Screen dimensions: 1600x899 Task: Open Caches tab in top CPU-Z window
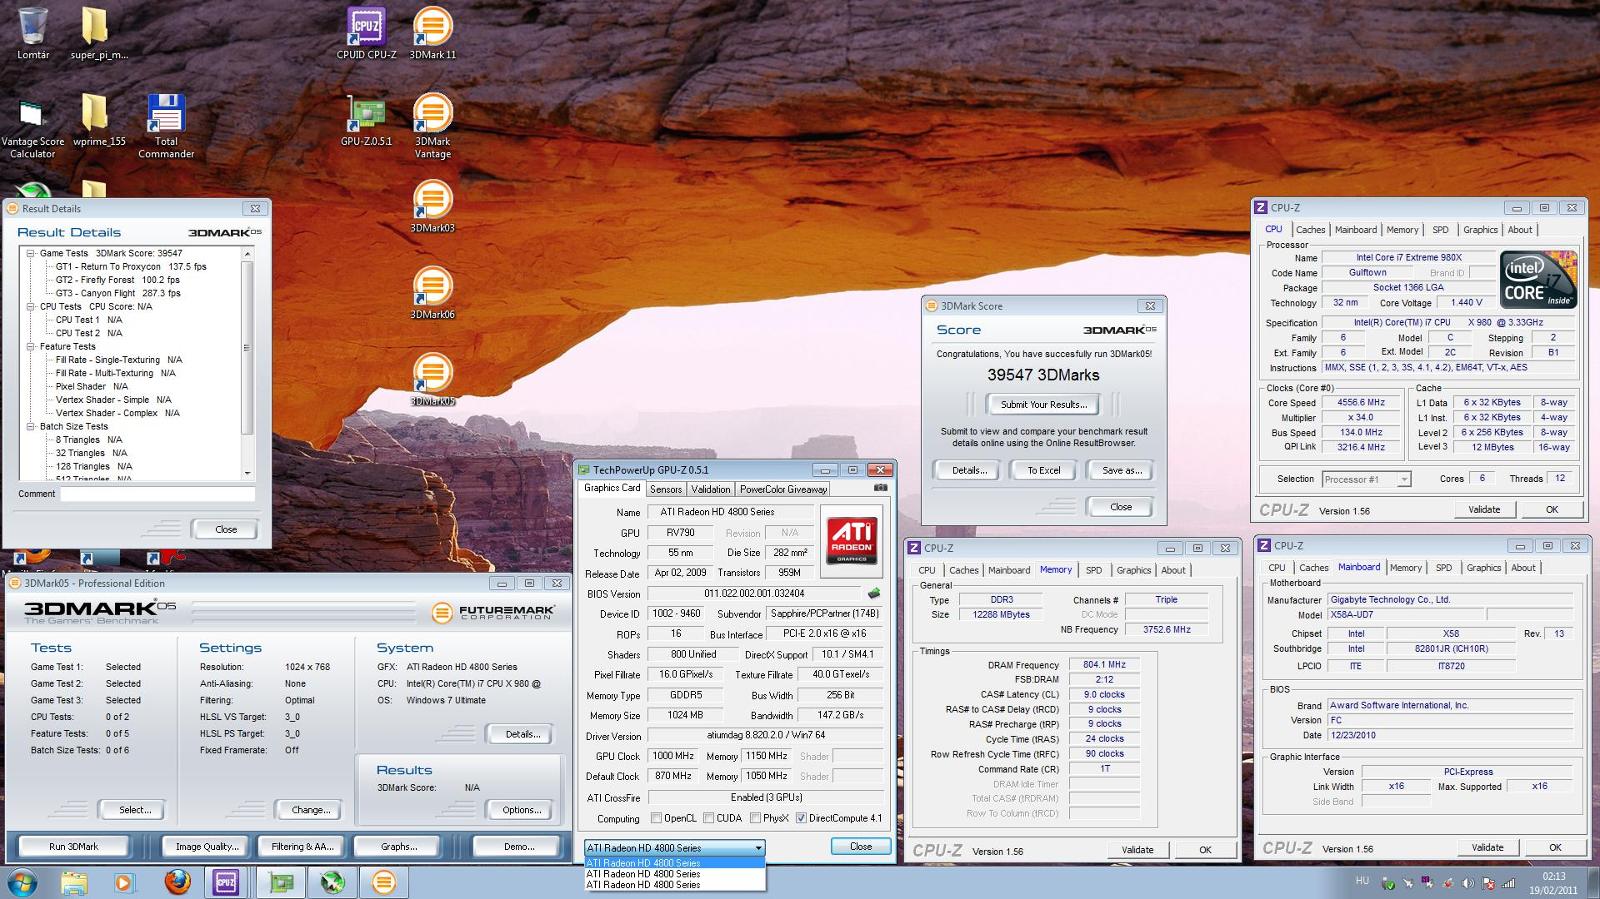coord(1310,230)
